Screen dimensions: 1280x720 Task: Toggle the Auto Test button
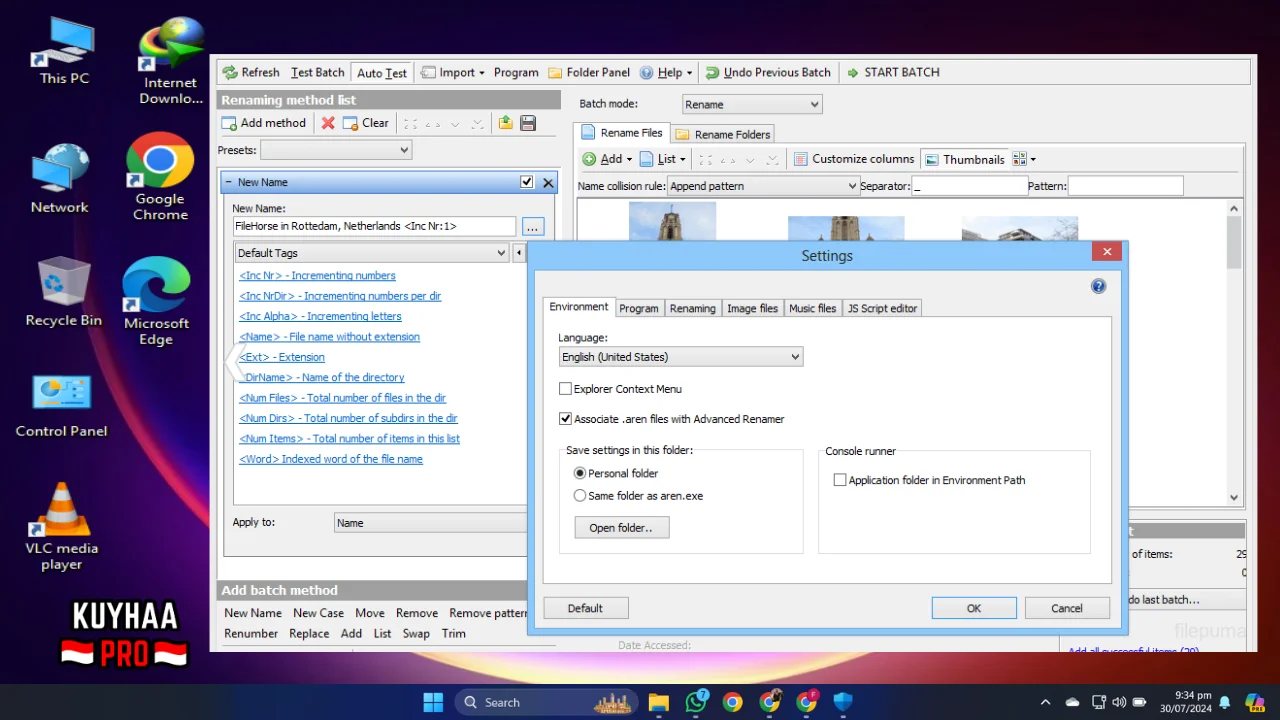(382, 72)
